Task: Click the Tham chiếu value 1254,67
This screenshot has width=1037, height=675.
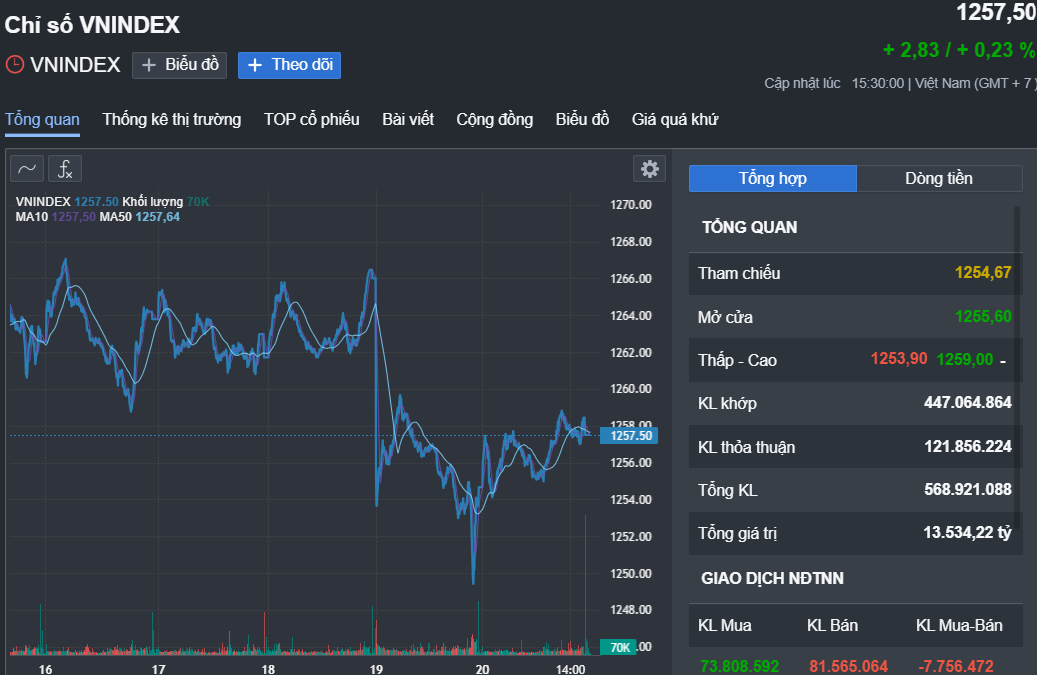Action: click(x=983, y=272)
